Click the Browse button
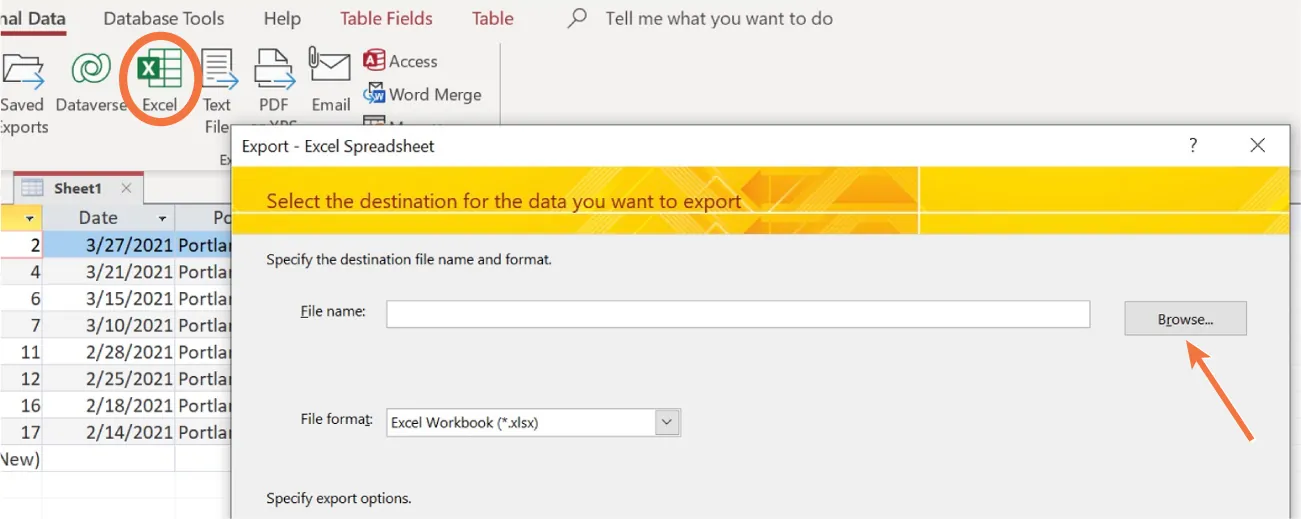Viewport: 1301px width, 519px height. (x=1185, y=319)
